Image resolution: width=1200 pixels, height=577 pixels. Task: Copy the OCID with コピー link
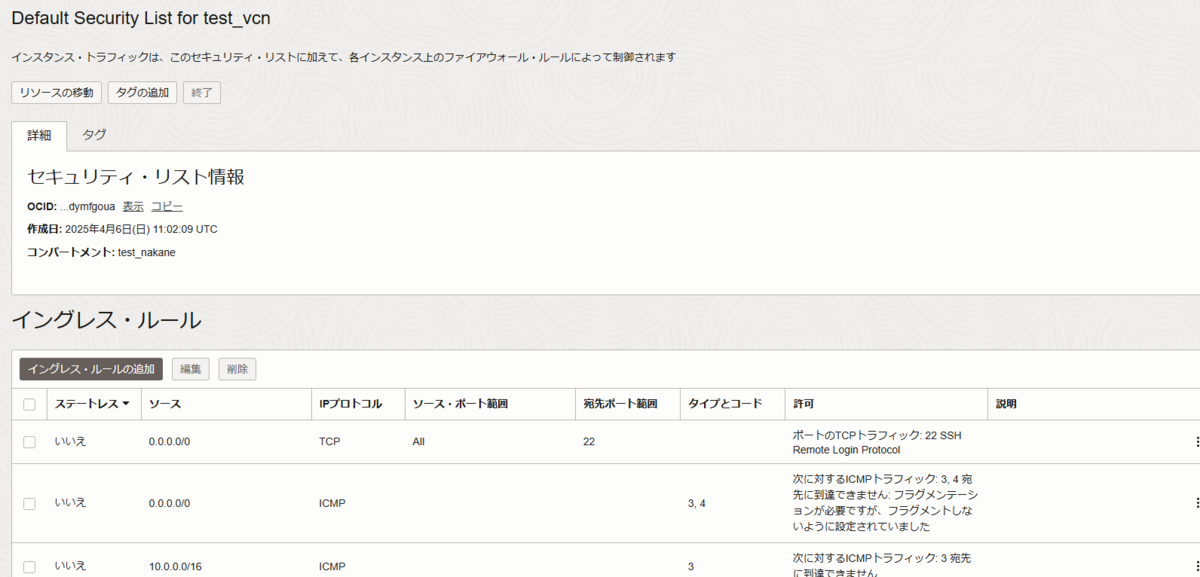click(167, 206)
